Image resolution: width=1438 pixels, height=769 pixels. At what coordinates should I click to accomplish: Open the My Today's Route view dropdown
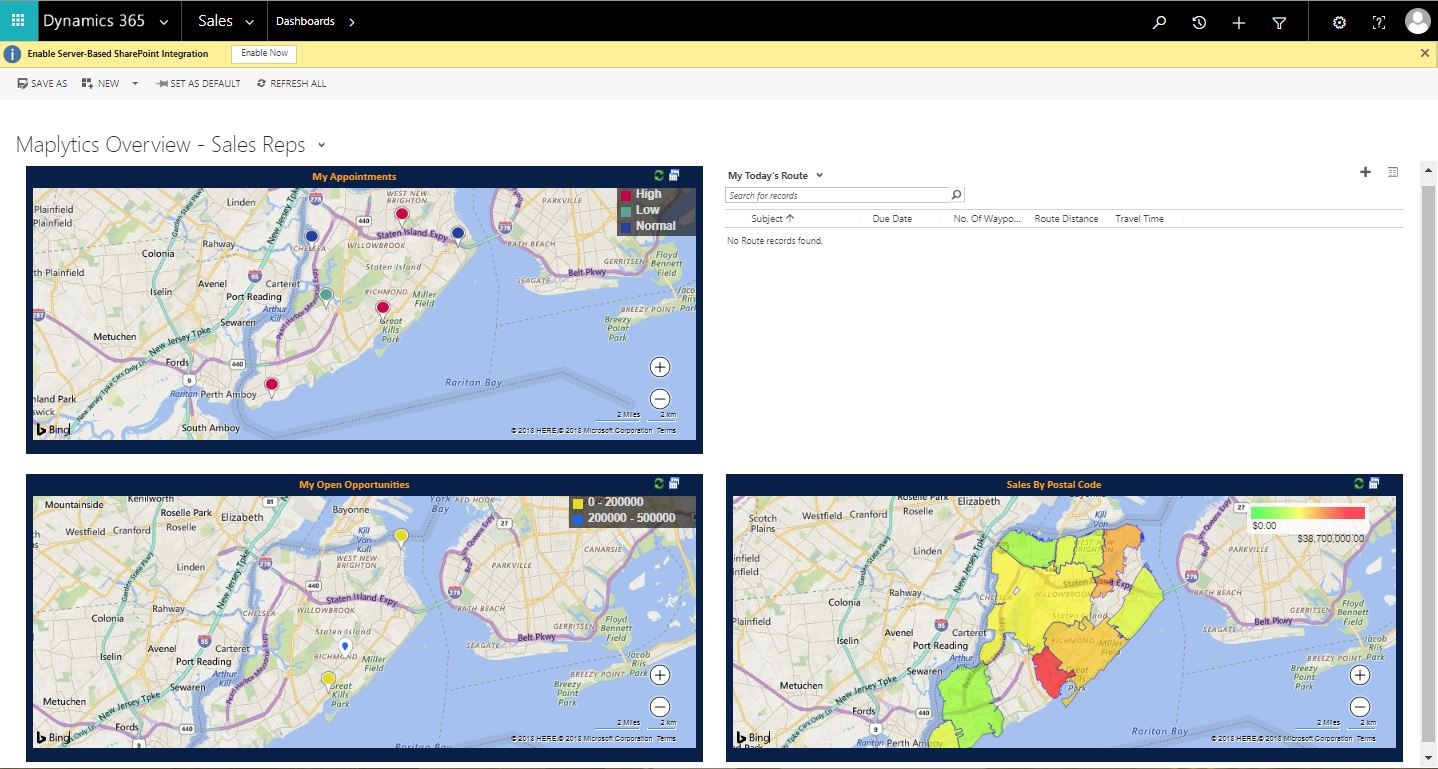819,176
